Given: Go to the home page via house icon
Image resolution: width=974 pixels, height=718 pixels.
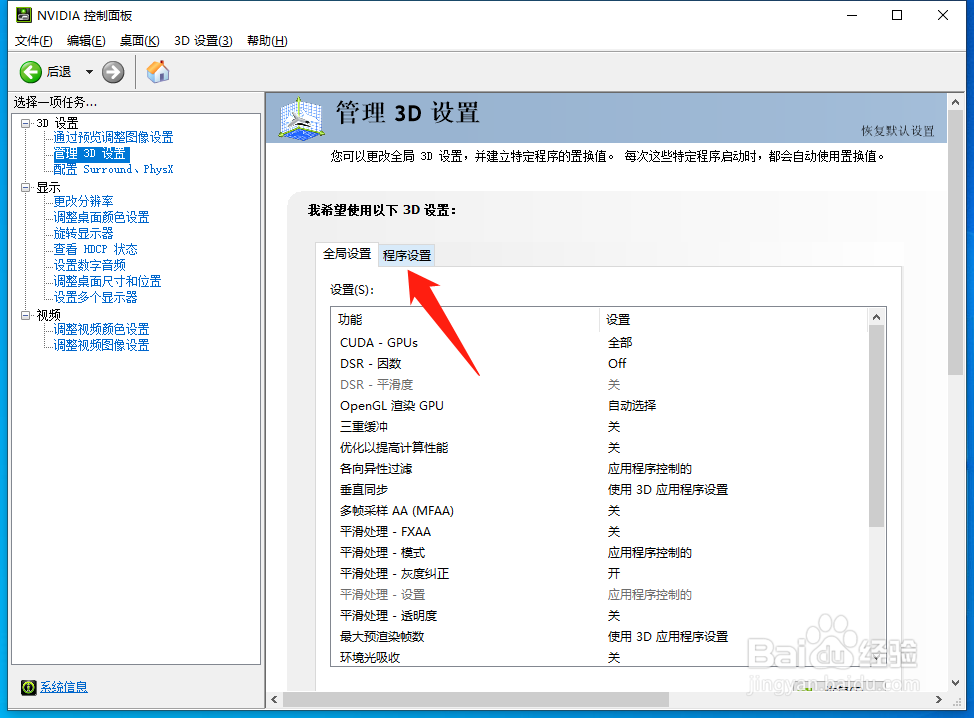Looking at the screenshot, I should click(x=158, y=71).
